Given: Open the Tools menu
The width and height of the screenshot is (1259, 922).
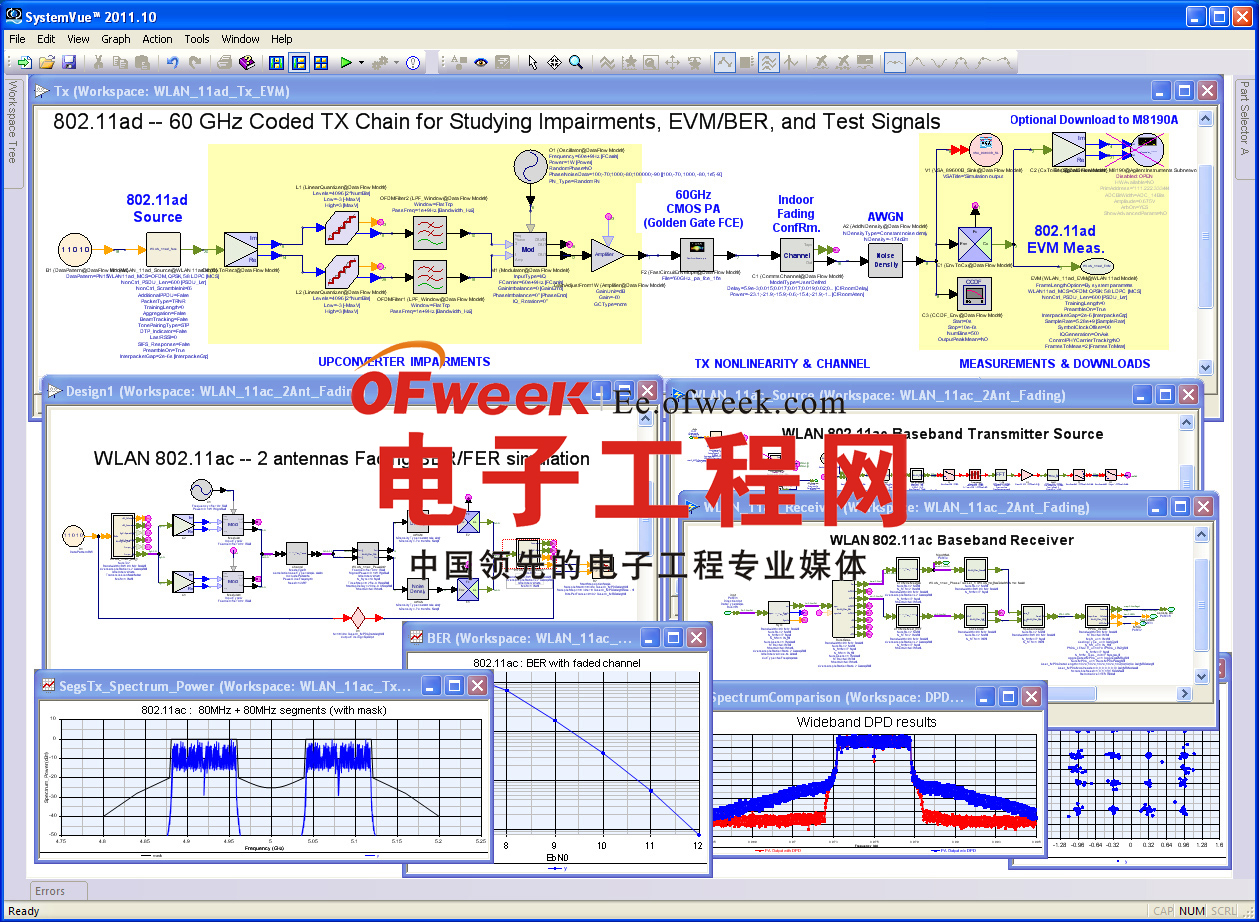Looking at the screenshot, I should coord(197,39).
